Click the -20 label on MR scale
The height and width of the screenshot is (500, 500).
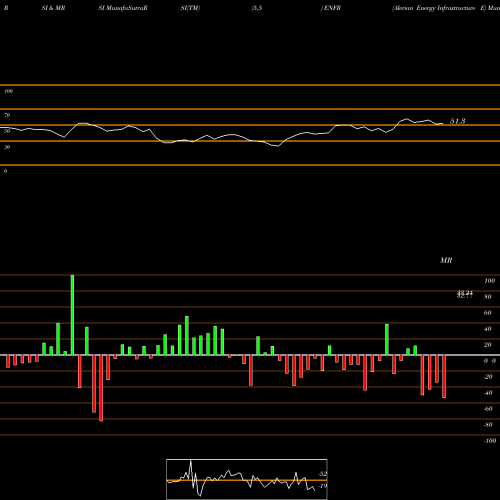(x=488, y=377)
